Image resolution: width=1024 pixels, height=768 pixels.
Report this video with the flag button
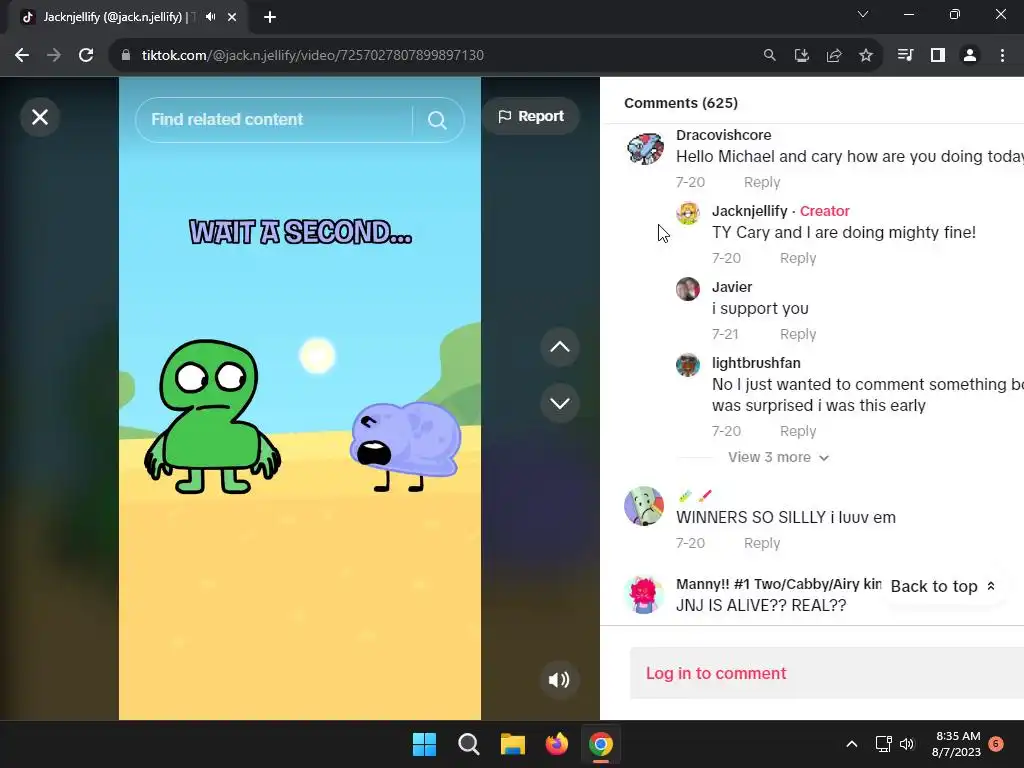[x=531, y=116]
